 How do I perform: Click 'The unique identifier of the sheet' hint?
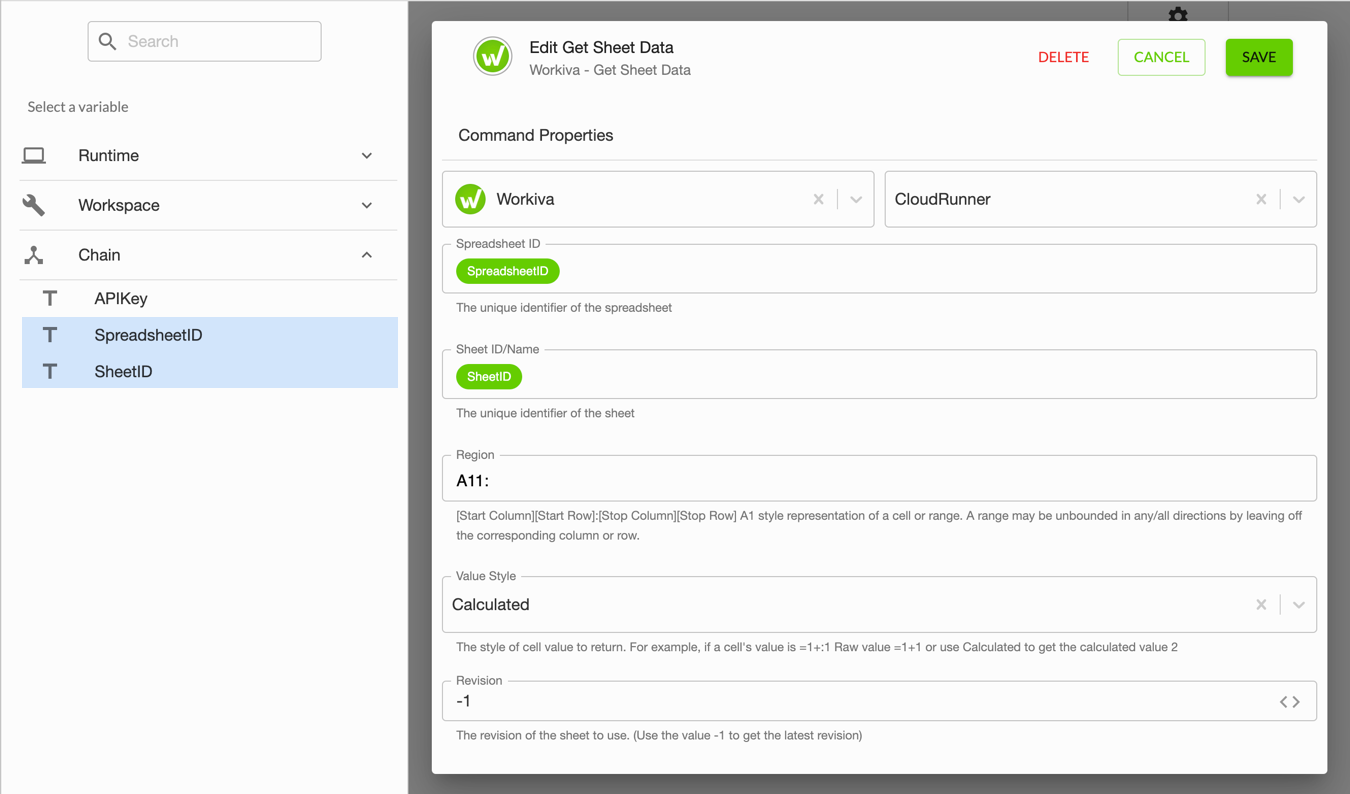click(x=545, y=413)
